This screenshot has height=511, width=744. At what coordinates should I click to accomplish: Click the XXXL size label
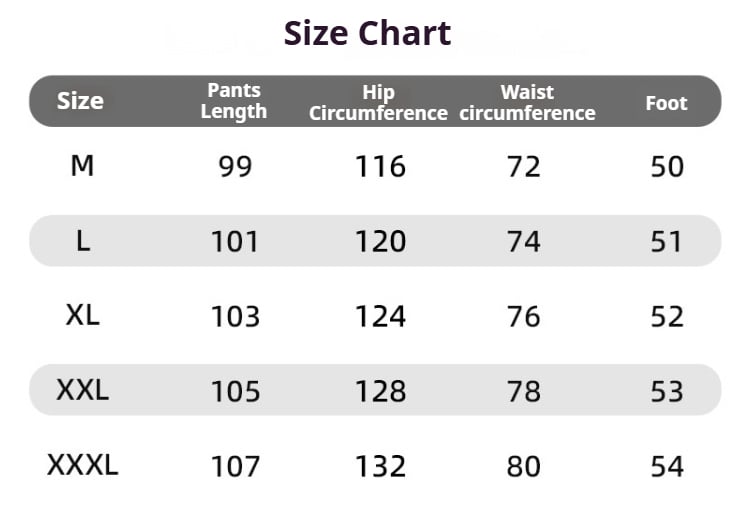83,465
